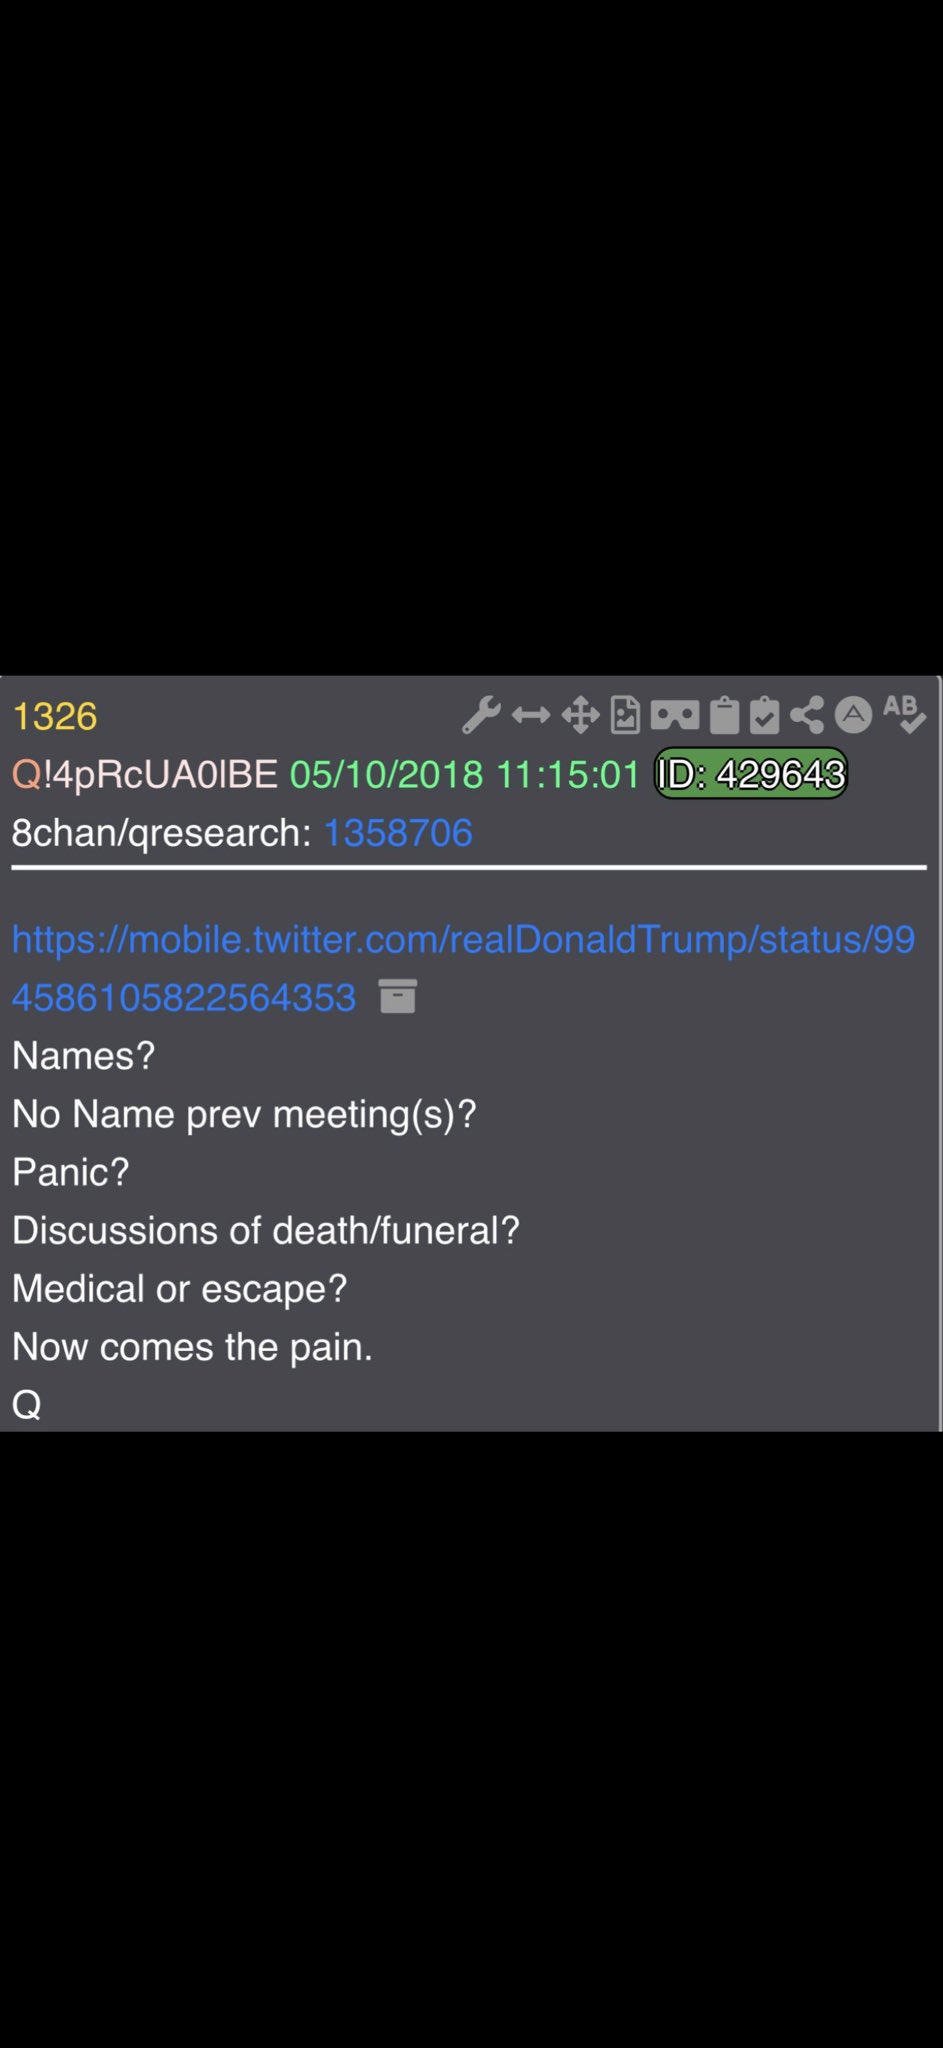The image size is (943, 2048).
Task: Click the 05/10/2018 11:15:01 timestamp
Action: (x=465, y=774)
